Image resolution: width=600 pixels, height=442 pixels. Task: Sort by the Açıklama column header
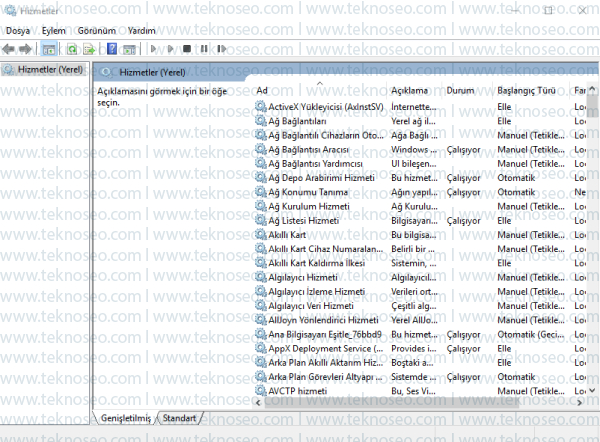(x=409, y=91)
